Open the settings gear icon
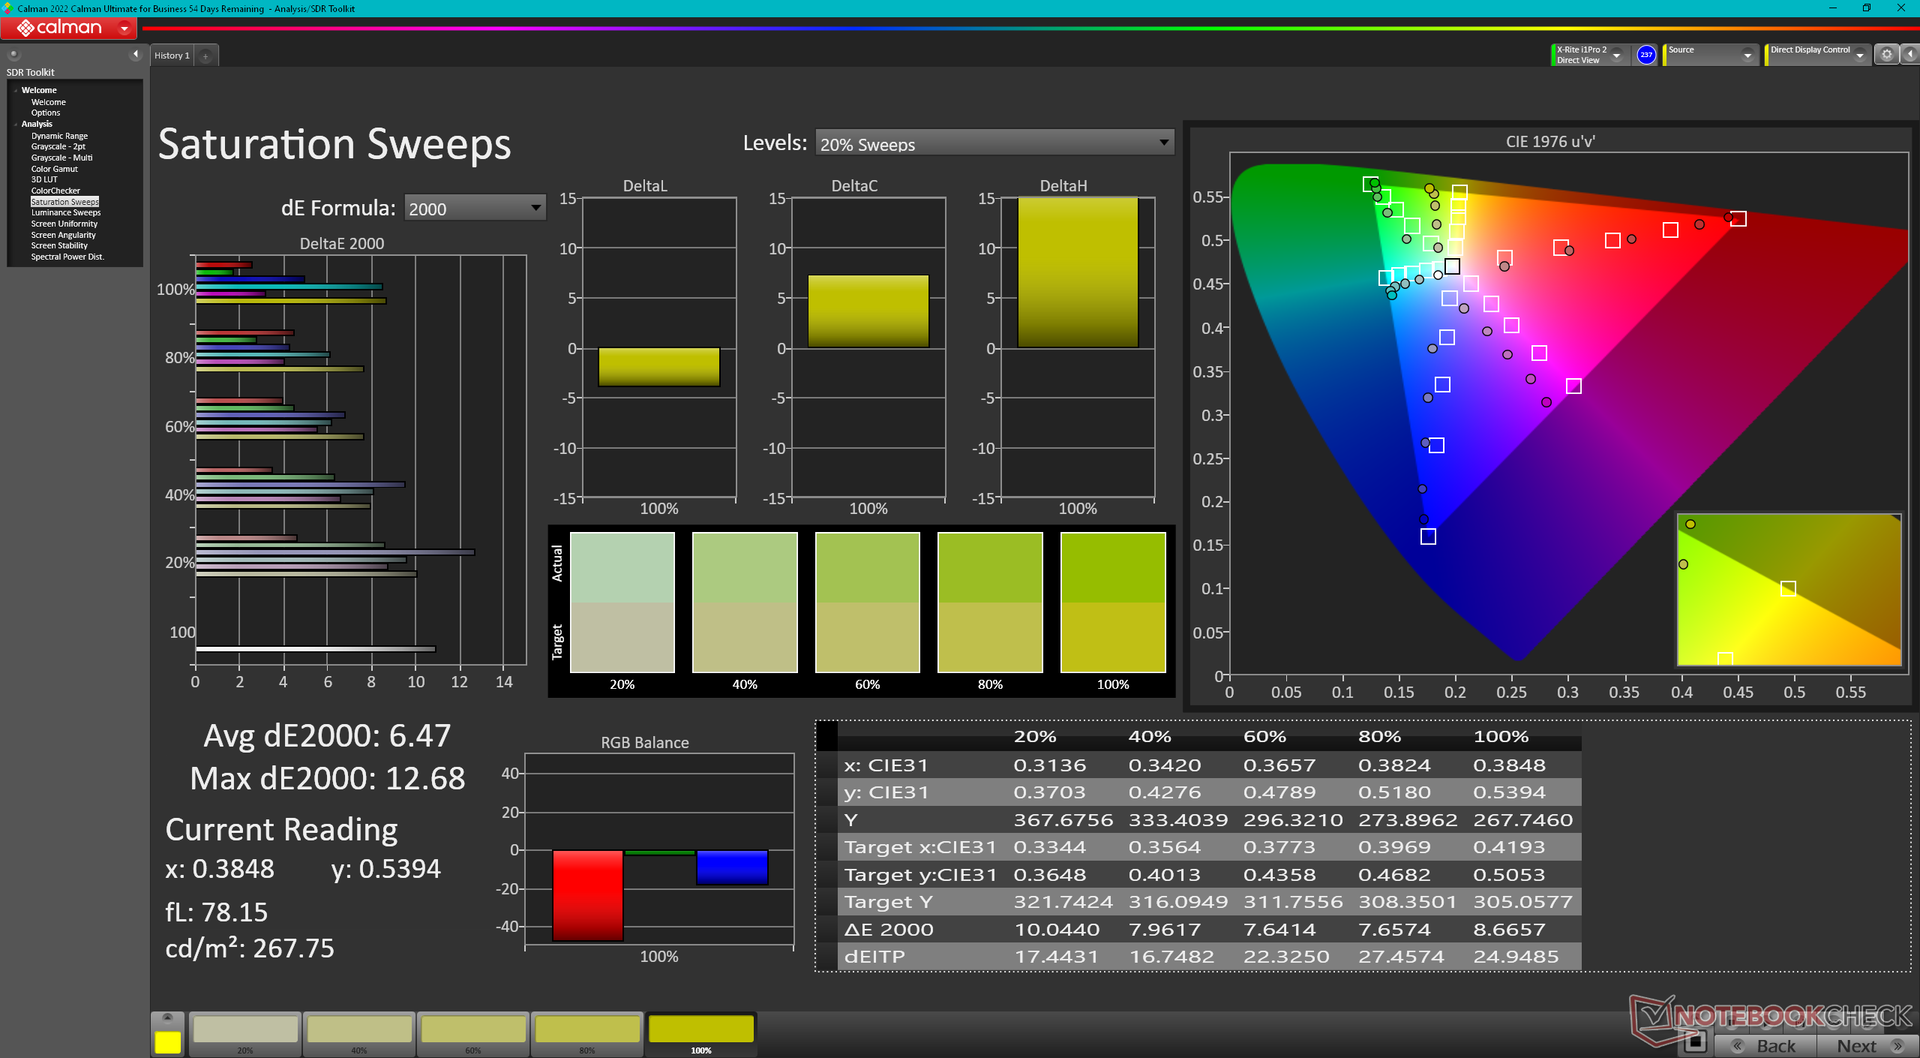Screen dimensions: 1920x1058 coord(1886,55)
